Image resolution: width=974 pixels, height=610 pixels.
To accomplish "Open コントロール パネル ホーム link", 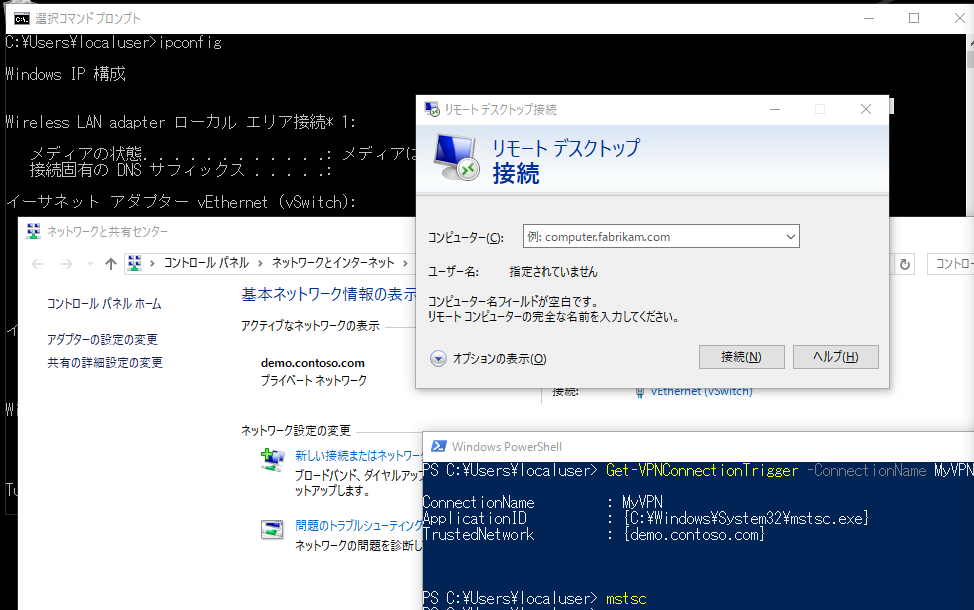I will coord(104,304).
